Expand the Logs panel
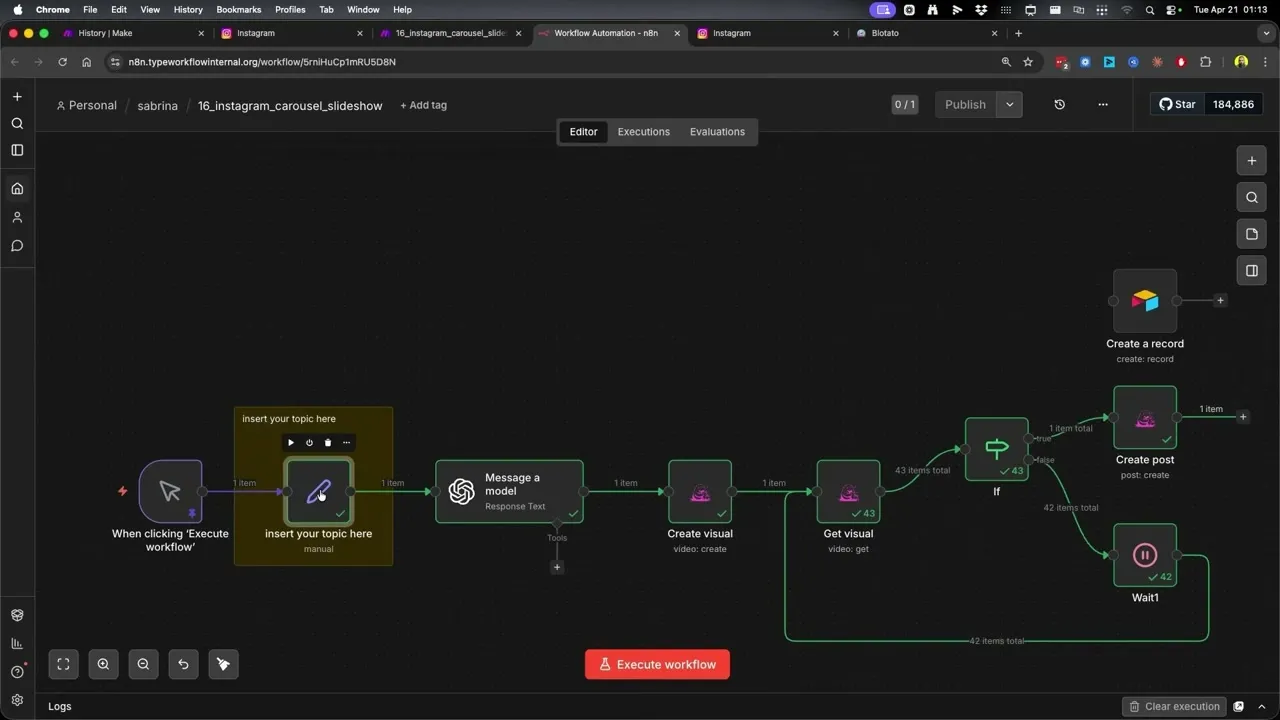Viewport: 1280px width, 720px height. [x=60, y=706]
